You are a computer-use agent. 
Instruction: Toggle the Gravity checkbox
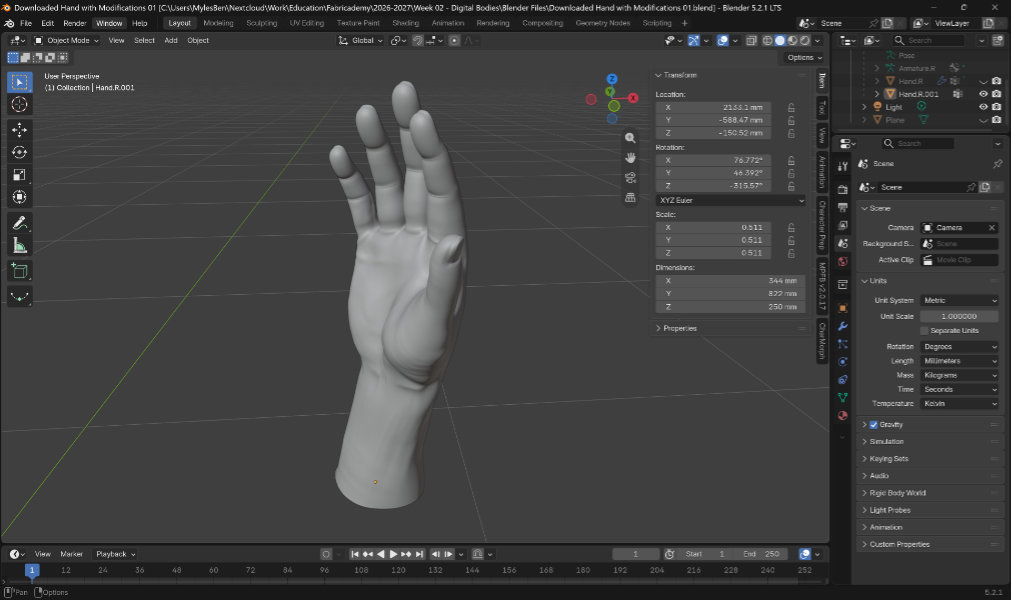873,425
